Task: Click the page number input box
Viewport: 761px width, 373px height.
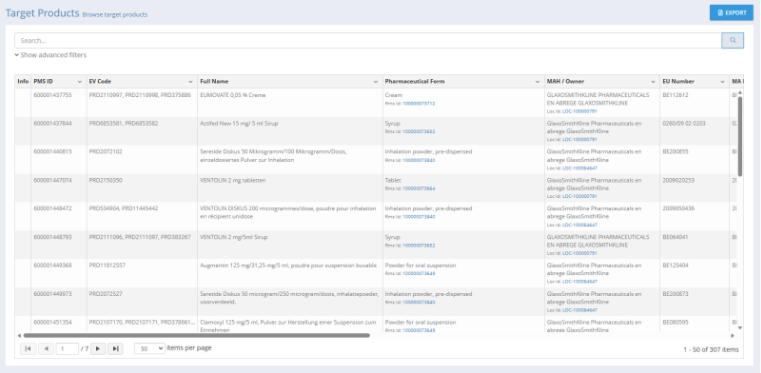Action: point(67,349)
